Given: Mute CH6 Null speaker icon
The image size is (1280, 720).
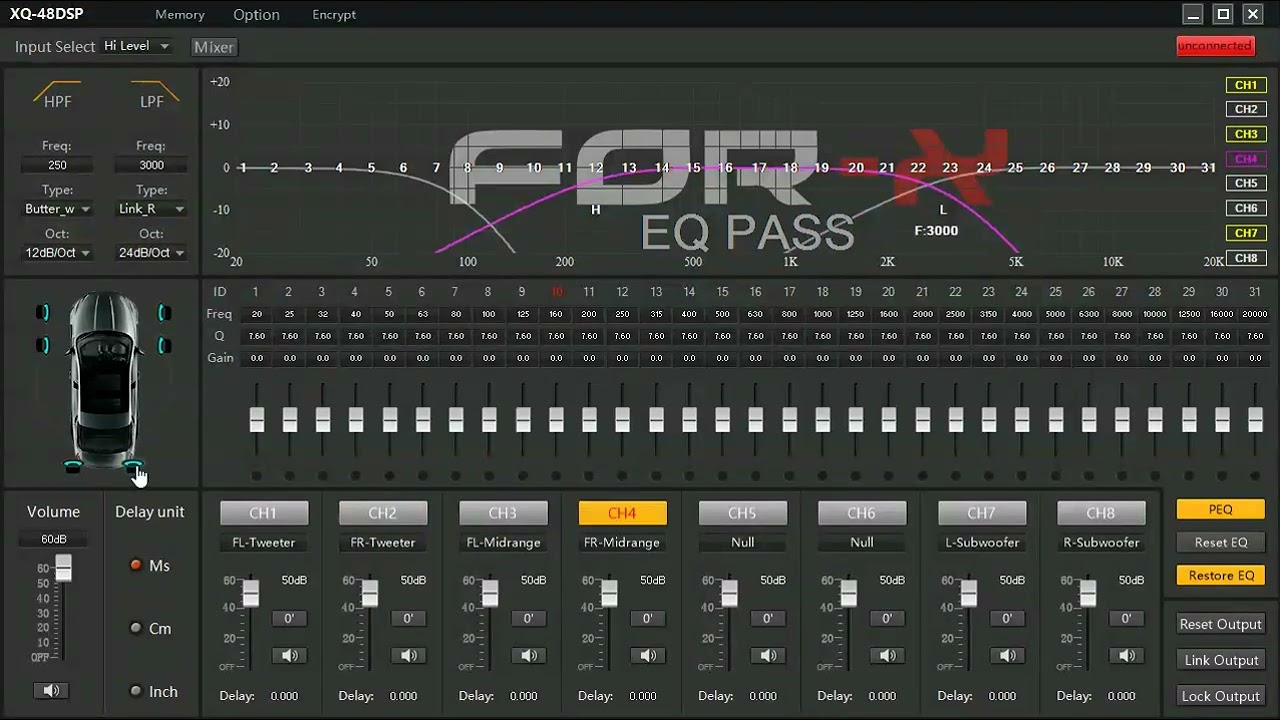Looking at the screenshot, I should coord(887,656).
